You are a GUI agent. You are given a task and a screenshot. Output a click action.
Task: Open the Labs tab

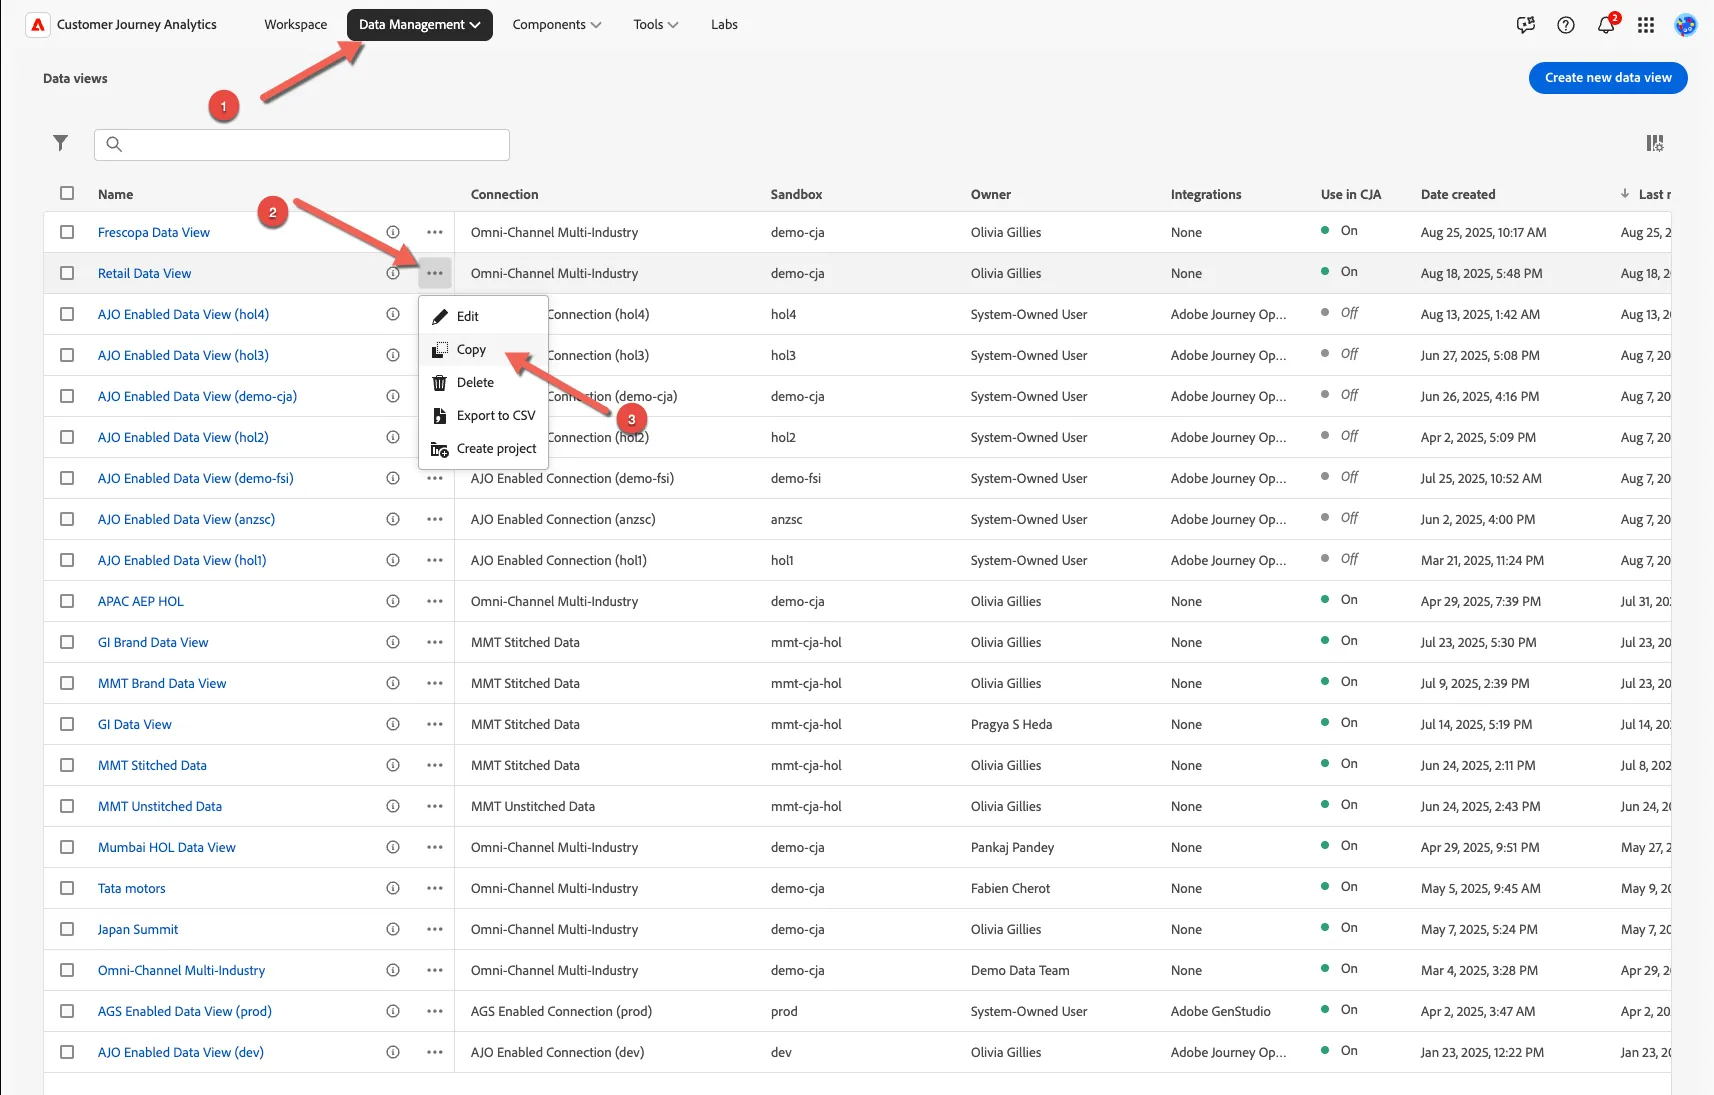click(724, 25)
